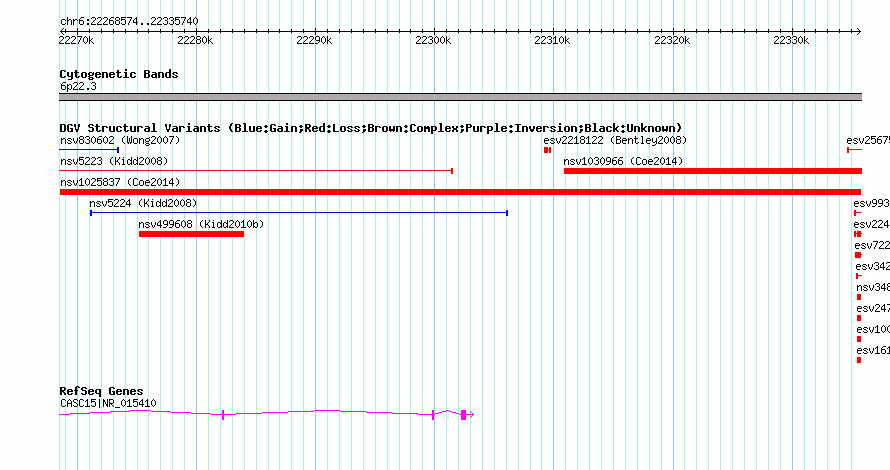Click the esv2567 variant label at top right

click(868, 140)
